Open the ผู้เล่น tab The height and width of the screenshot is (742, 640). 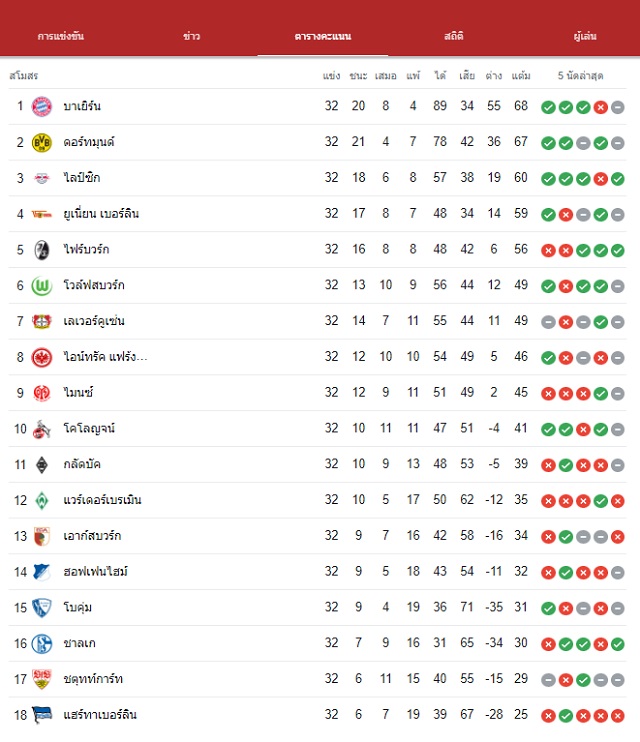click(585, 36)
